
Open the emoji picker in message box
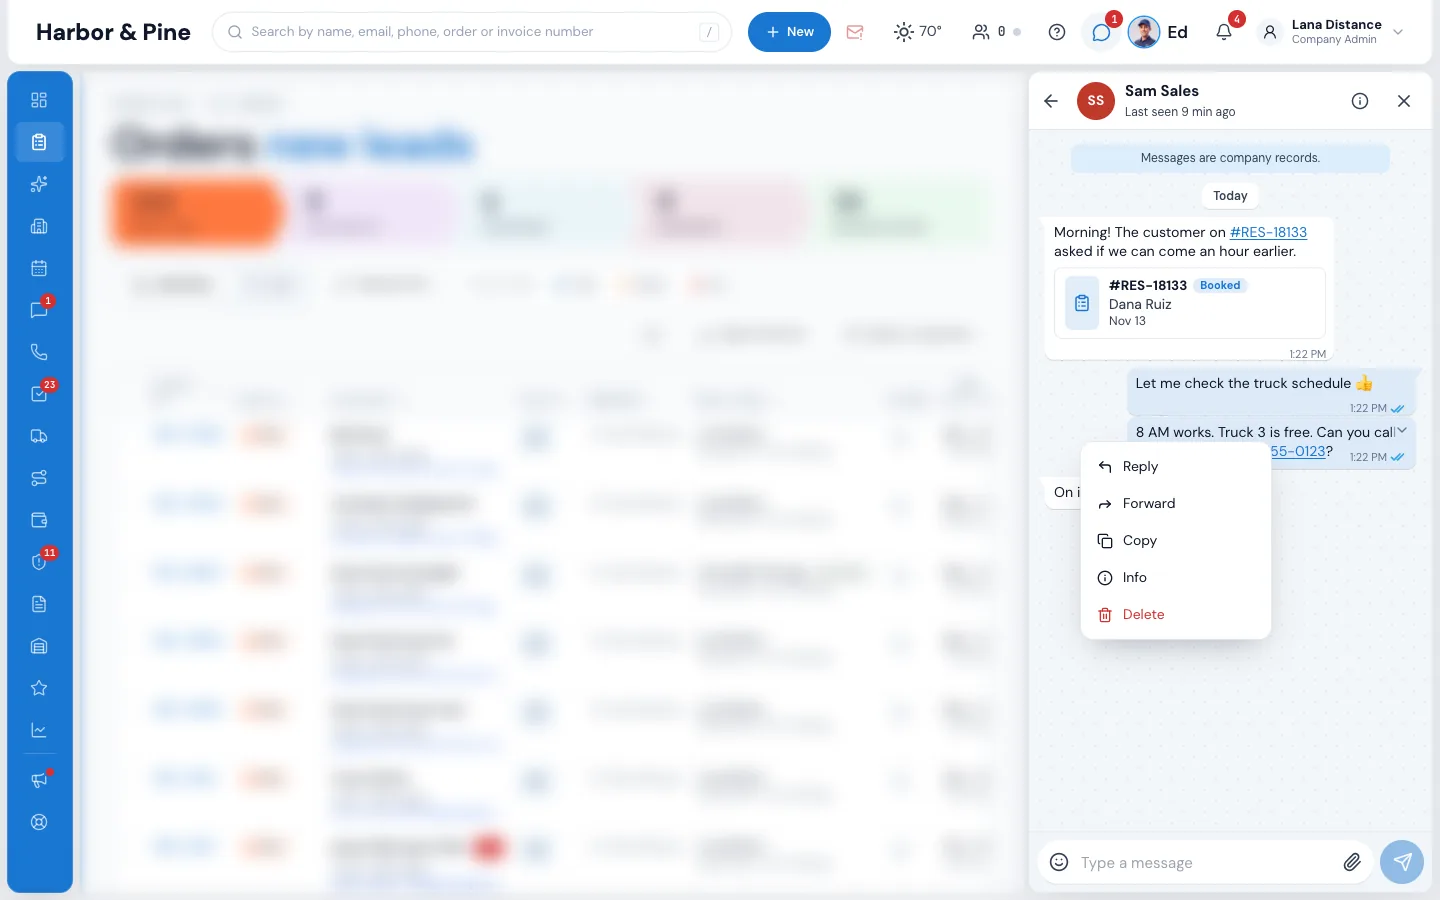[1059, 862]
